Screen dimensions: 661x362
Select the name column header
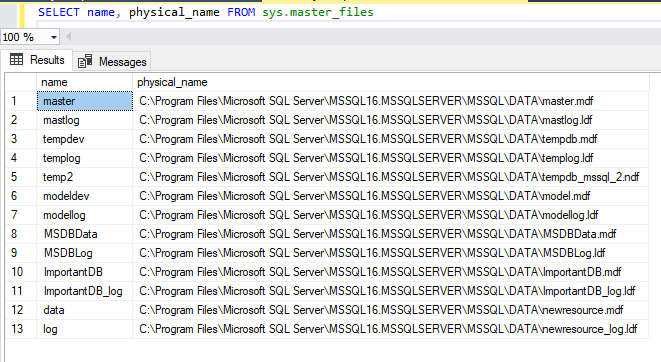click(85, 82)
